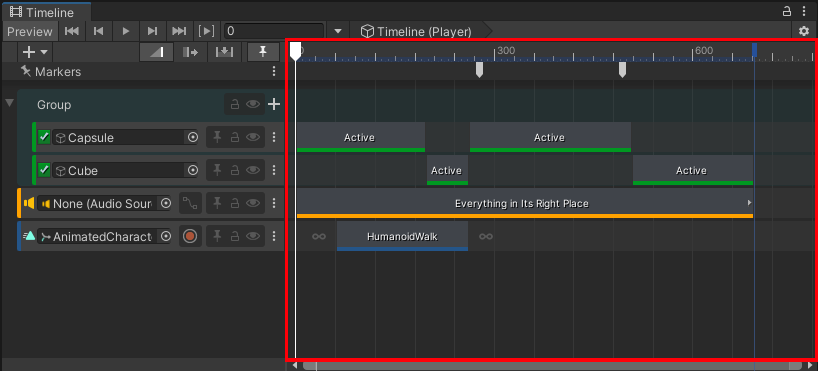Click the blue timeline end marker

tap(754, 50)
